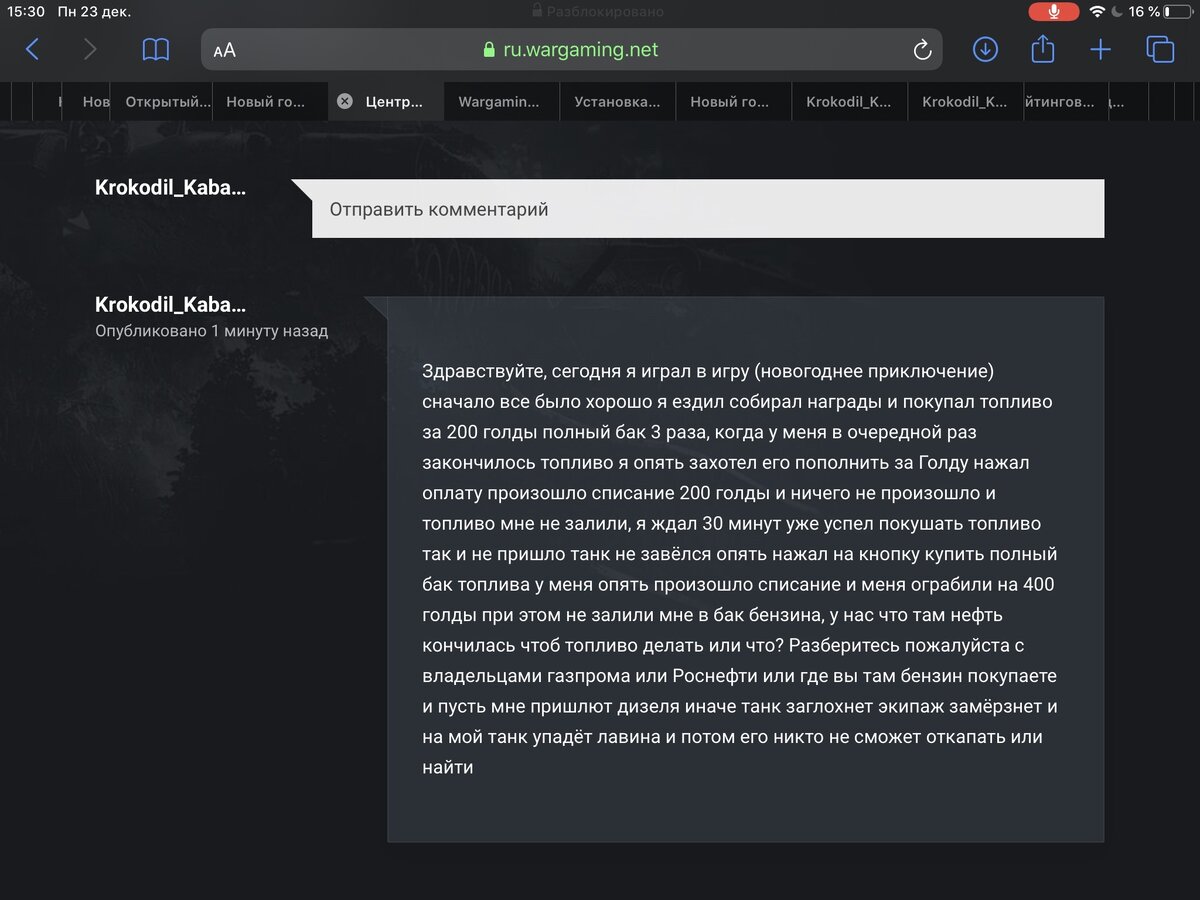This screenshot has width=1200, height=900.
Task: Go back using the Safari back arrow
Action: 32,49
